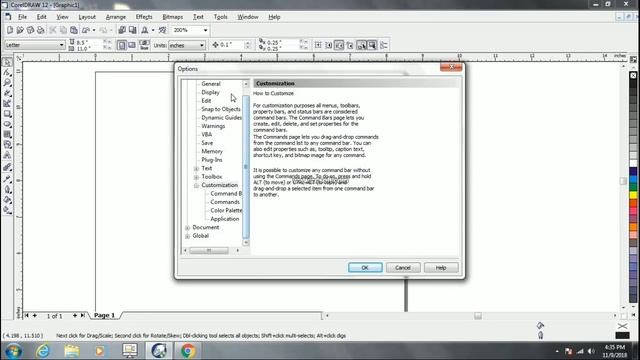Screen dimensions: 640x360
Task: Click the Paste icon in toolbar
Action: tap(74, 30)
